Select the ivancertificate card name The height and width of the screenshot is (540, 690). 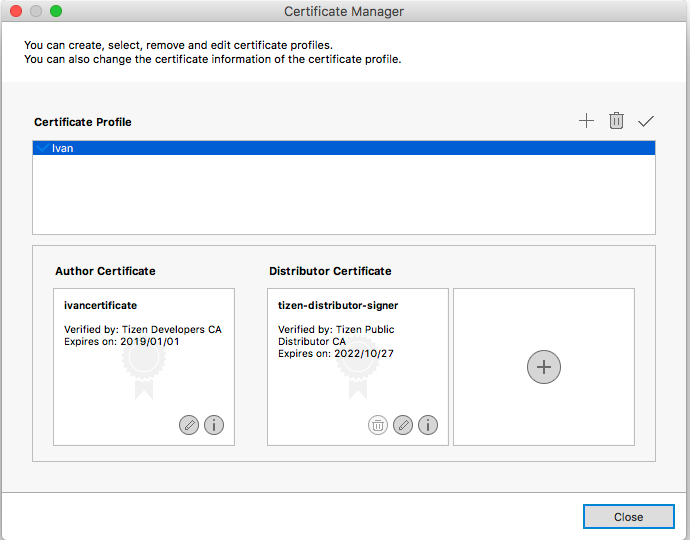pyautogui.click(x=100, y=305)
